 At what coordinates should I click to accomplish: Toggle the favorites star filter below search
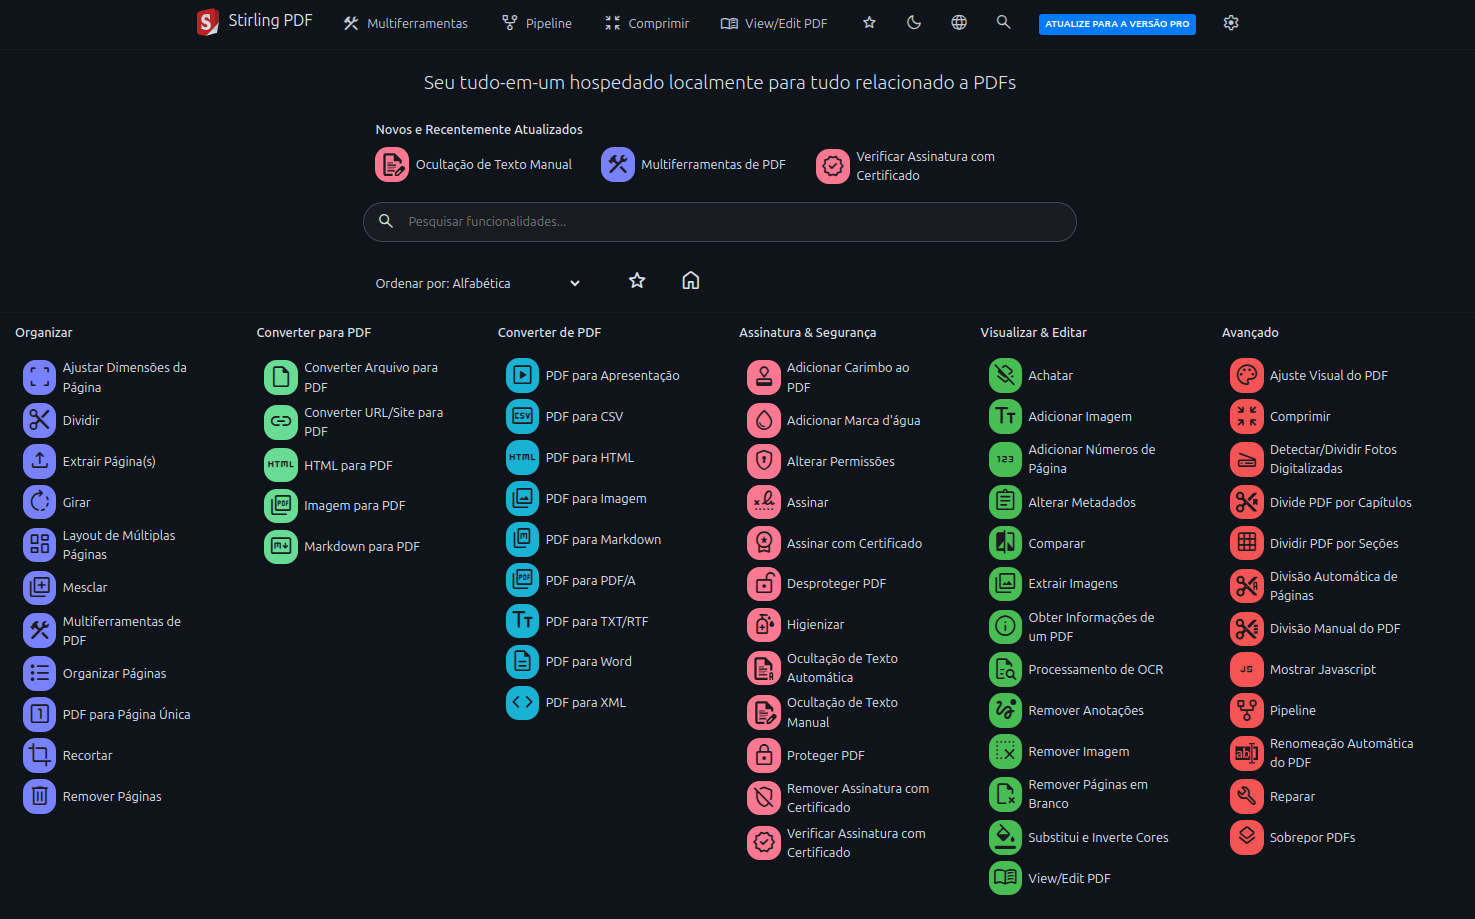(x=637, y=281)
